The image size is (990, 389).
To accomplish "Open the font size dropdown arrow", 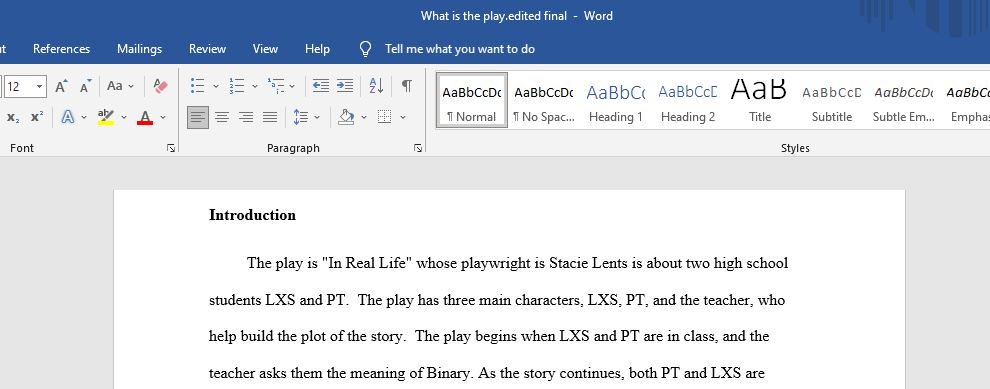I will (40, 86).
